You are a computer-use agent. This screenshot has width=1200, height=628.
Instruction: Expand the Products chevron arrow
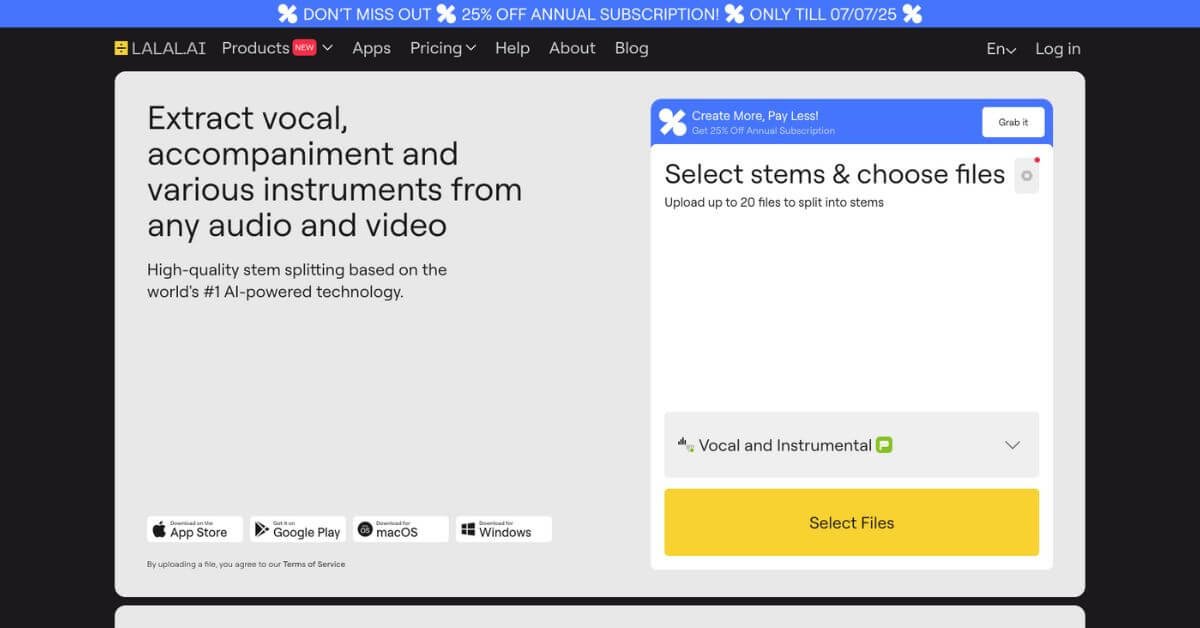tap(328, 48)
